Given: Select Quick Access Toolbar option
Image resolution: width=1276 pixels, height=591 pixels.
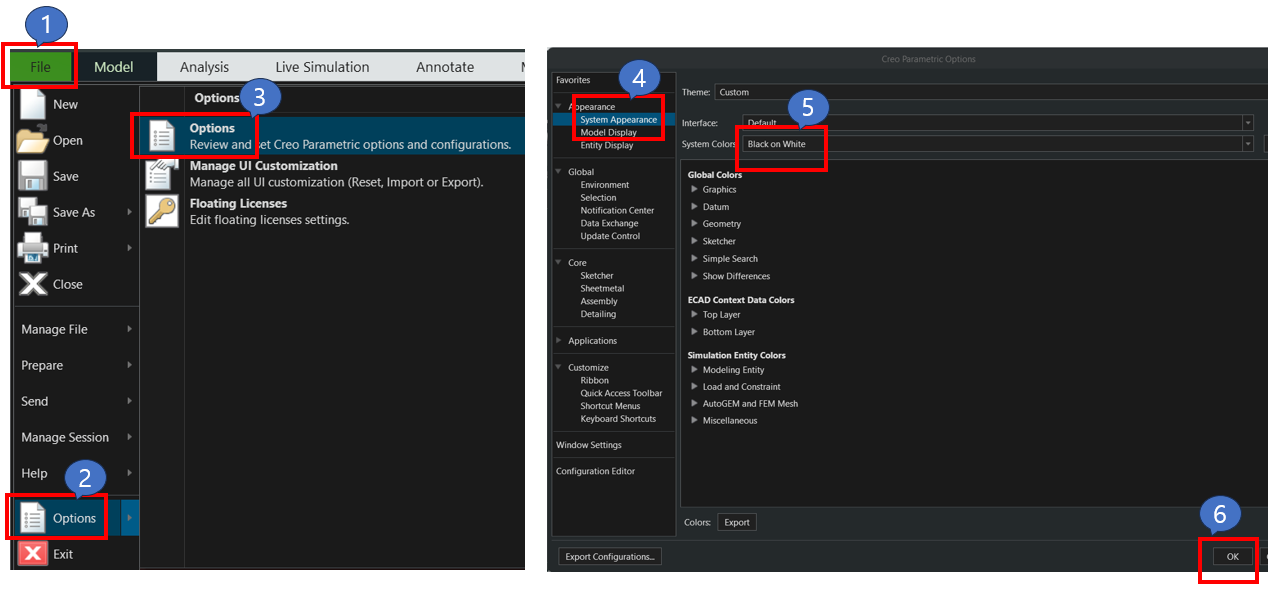Looking at the screenshot, I should tap(621, 393).
